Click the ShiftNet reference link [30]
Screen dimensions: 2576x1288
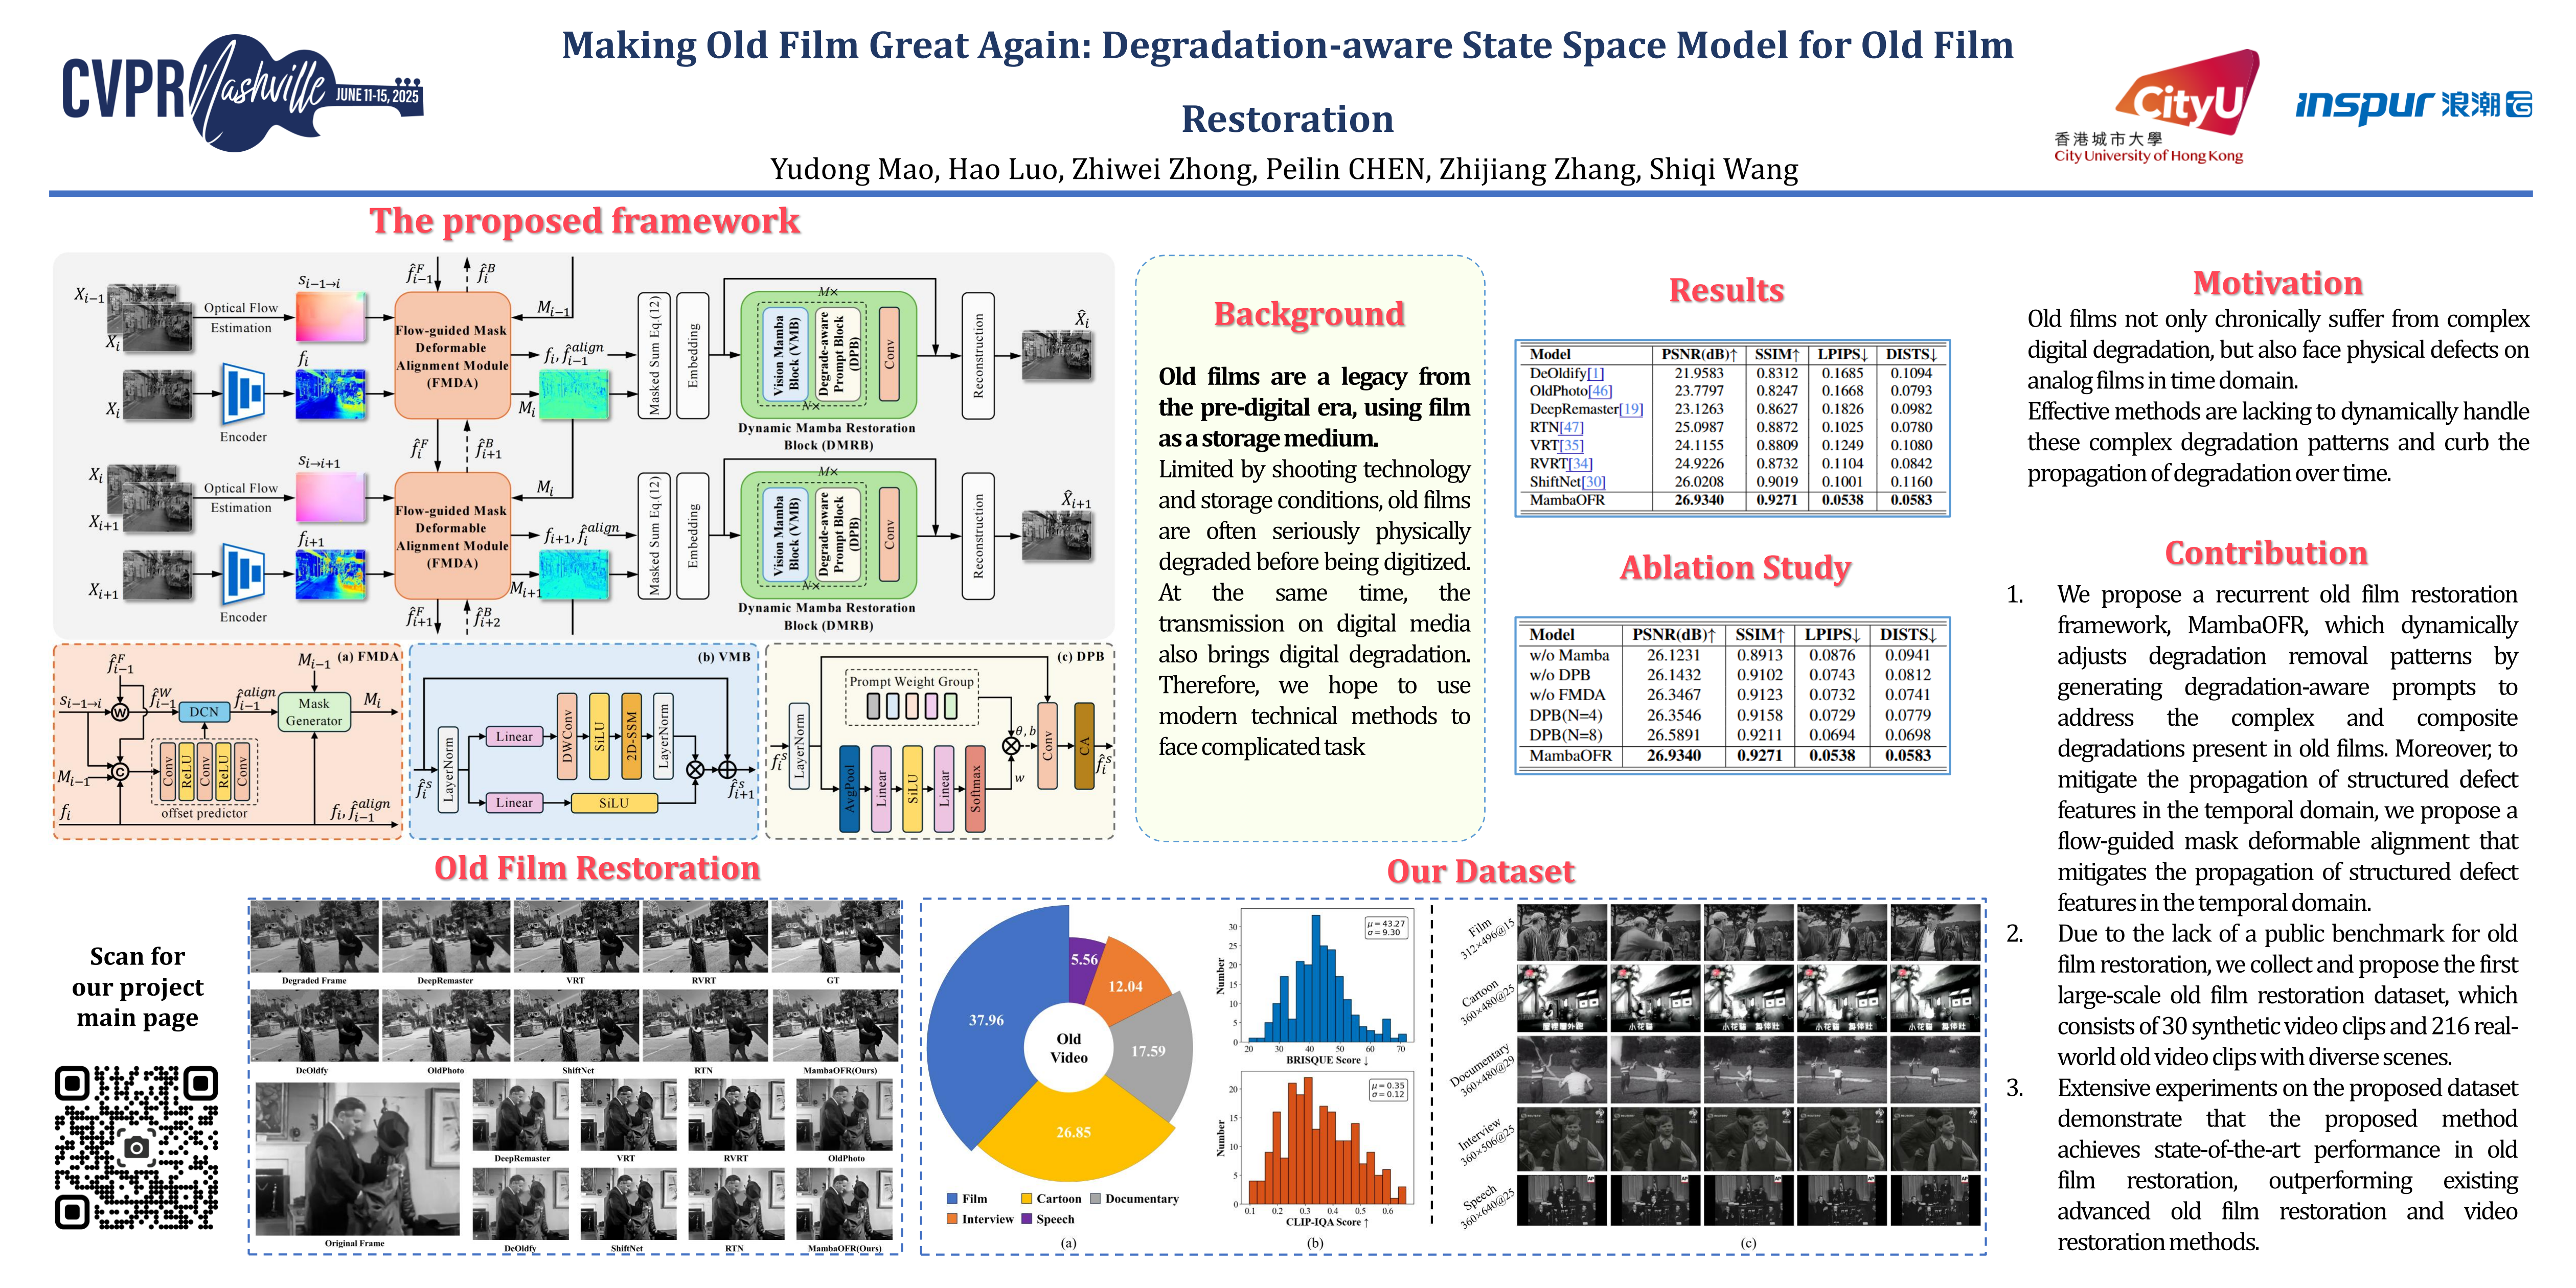[1593, 482]
